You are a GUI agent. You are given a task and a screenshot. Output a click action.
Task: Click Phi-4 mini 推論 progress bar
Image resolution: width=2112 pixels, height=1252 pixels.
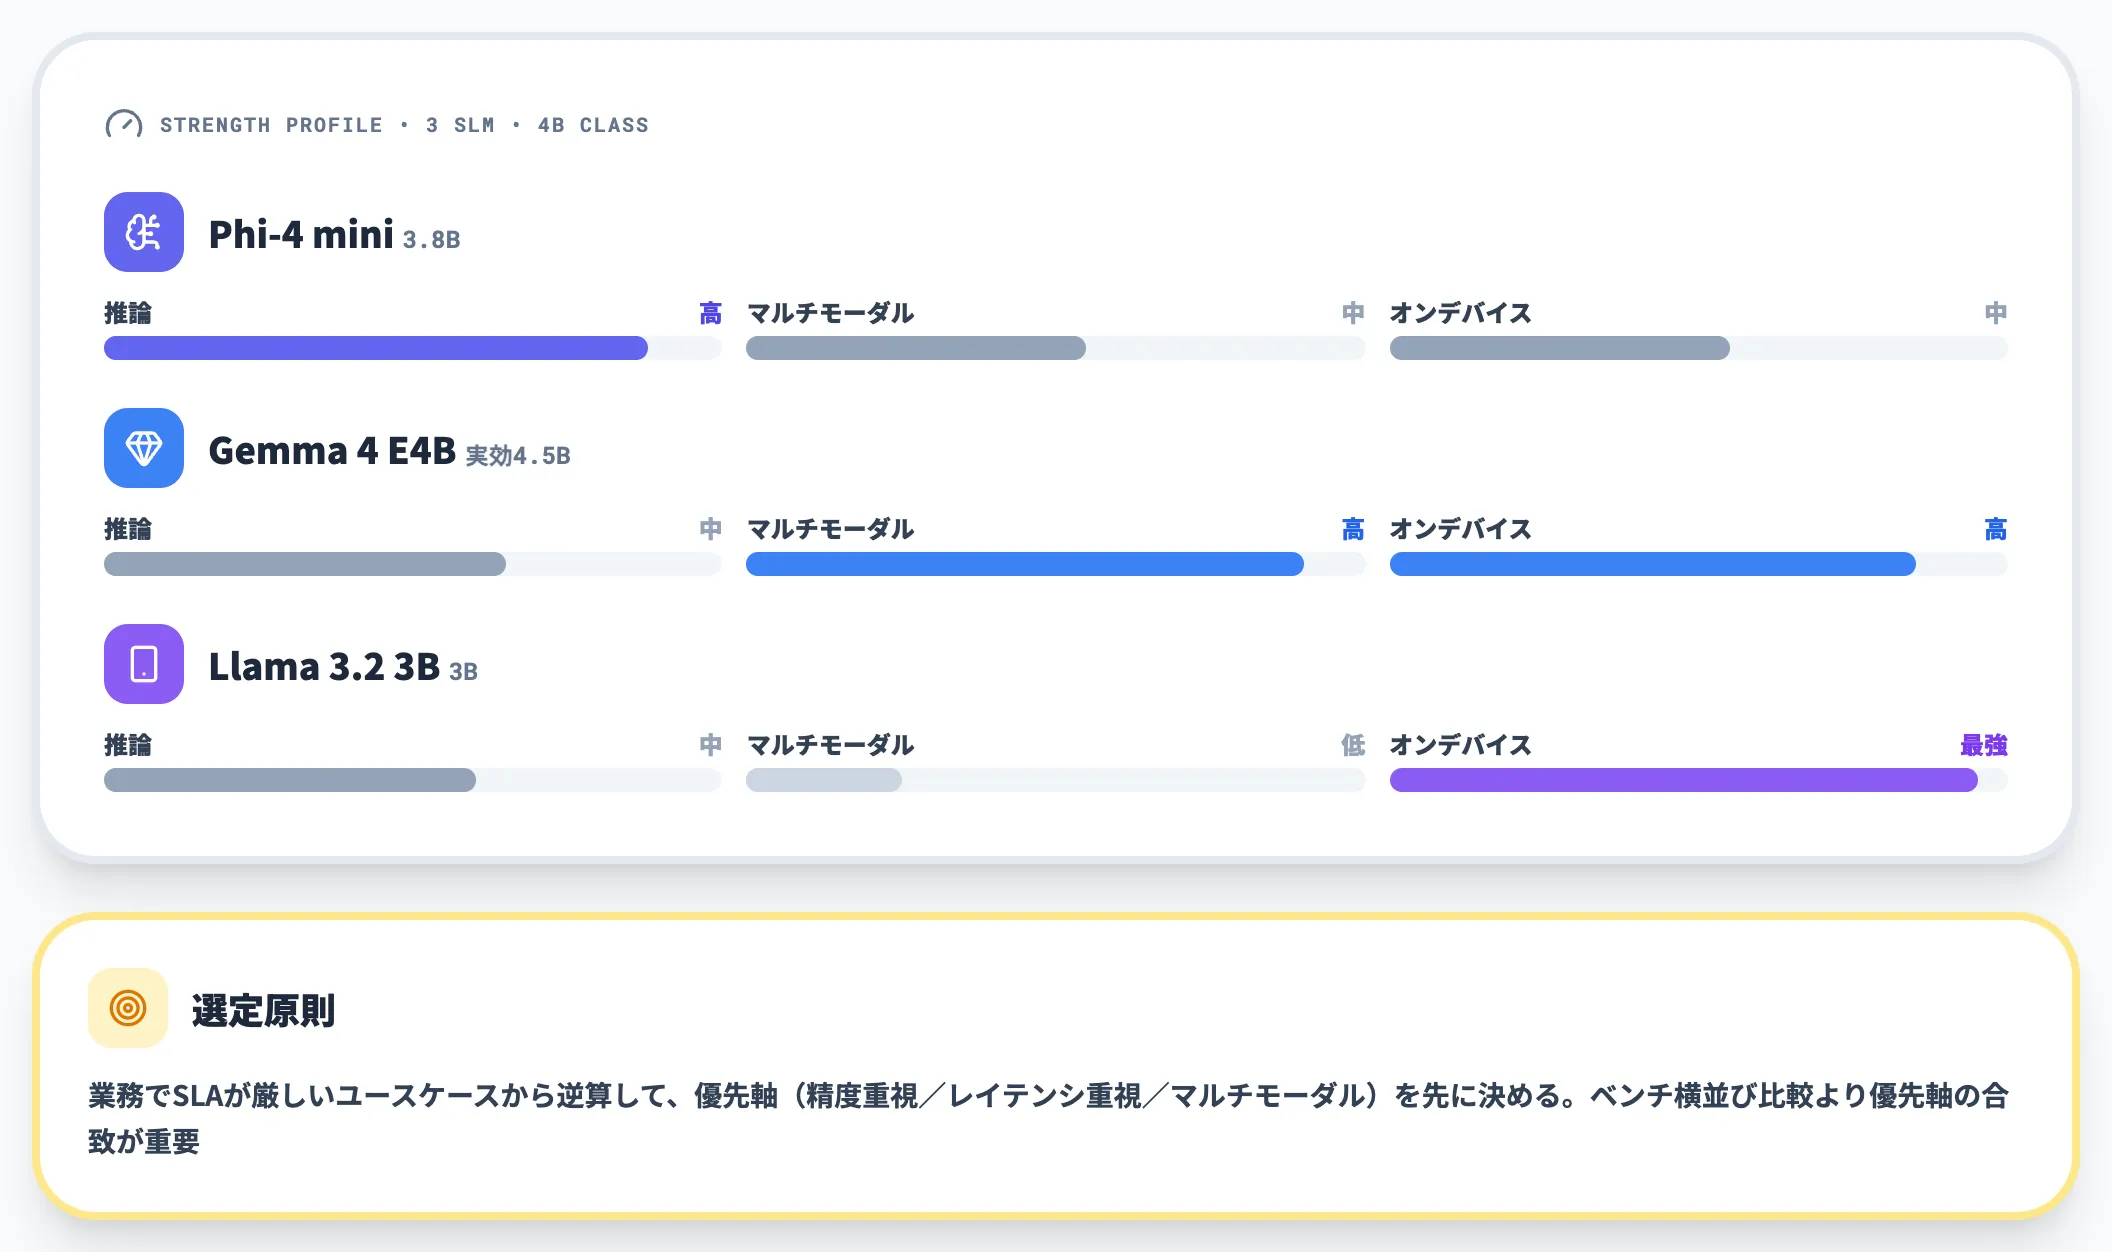pyautogui.click(x=413, y=348)
